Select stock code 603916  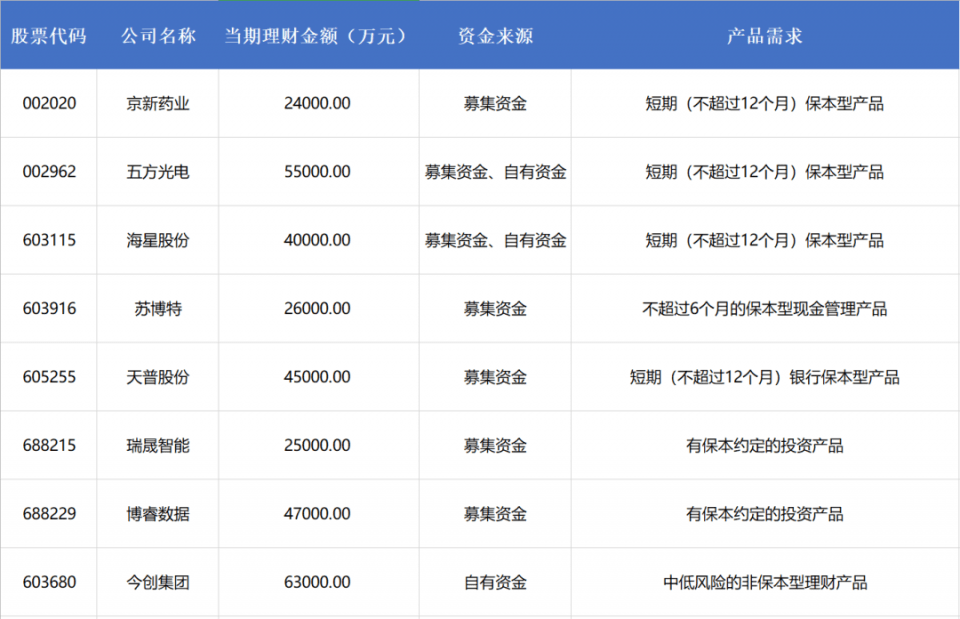(x=49, y=309)
